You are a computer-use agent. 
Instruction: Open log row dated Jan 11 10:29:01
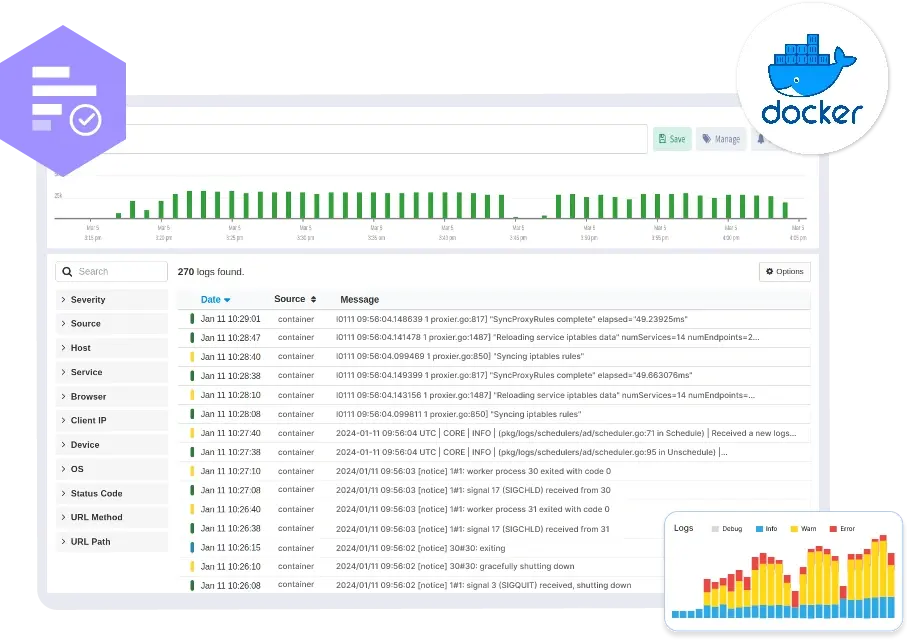pos(494,319)
